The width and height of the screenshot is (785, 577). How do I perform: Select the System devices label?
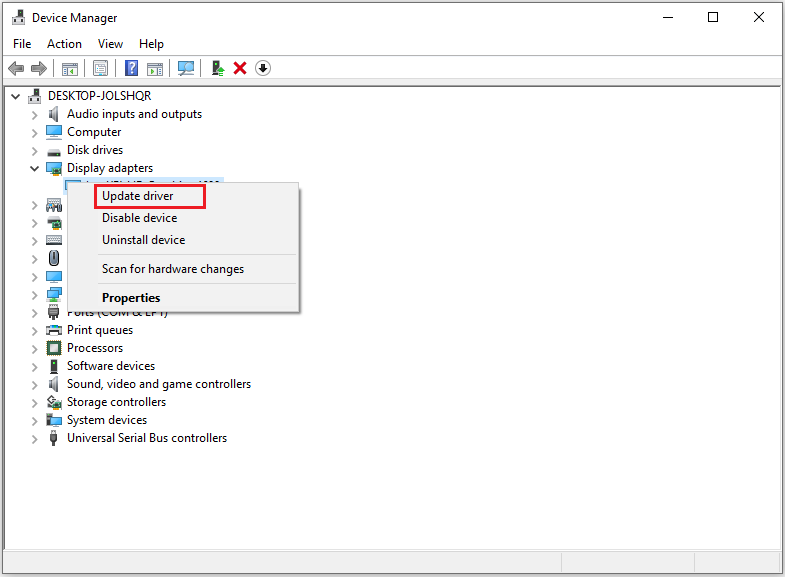tap(107, 420)
